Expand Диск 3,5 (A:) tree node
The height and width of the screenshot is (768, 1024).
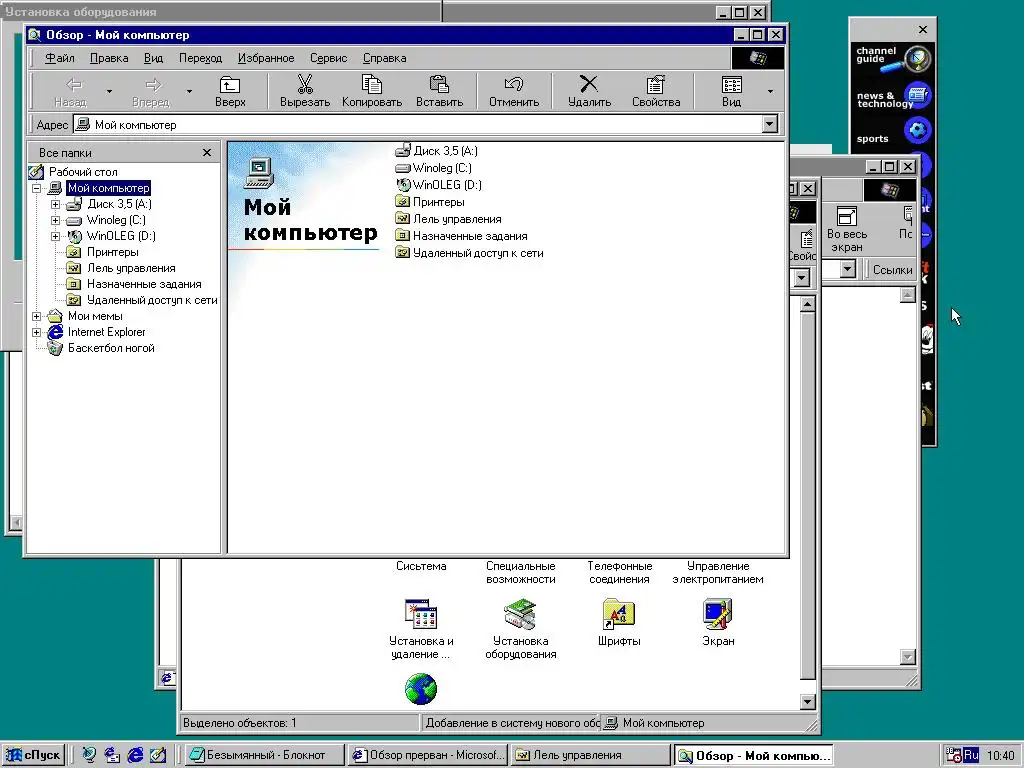[56, 204]
